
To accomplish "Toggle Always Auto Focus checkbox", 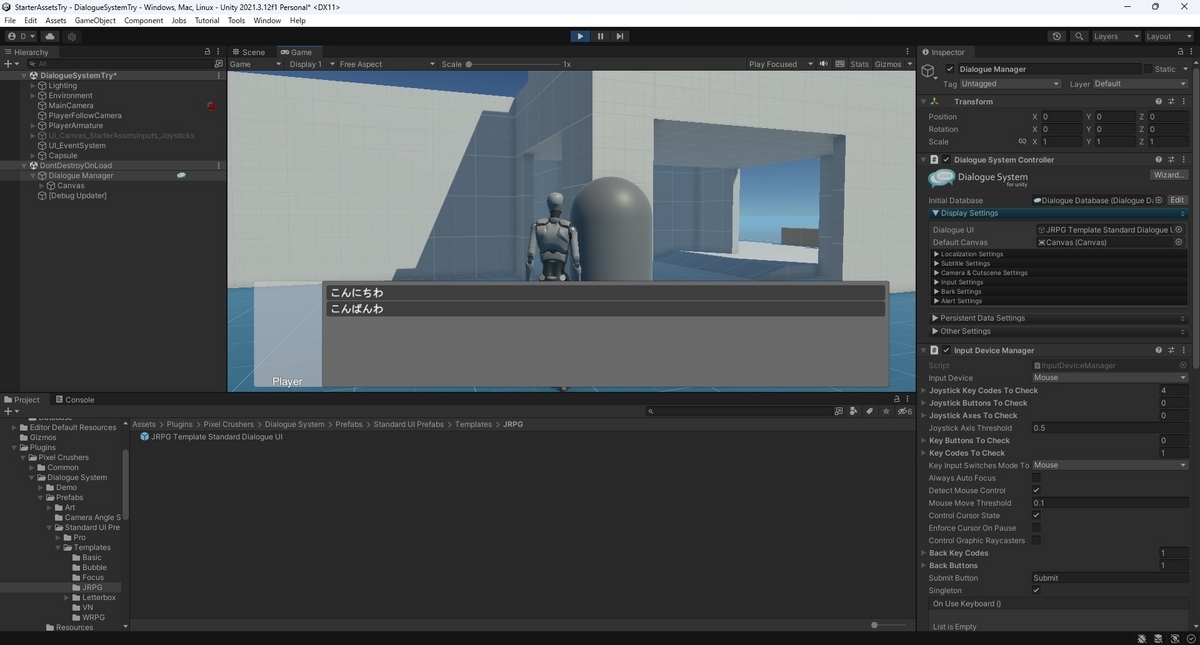I will click(x=1036, y=478).
